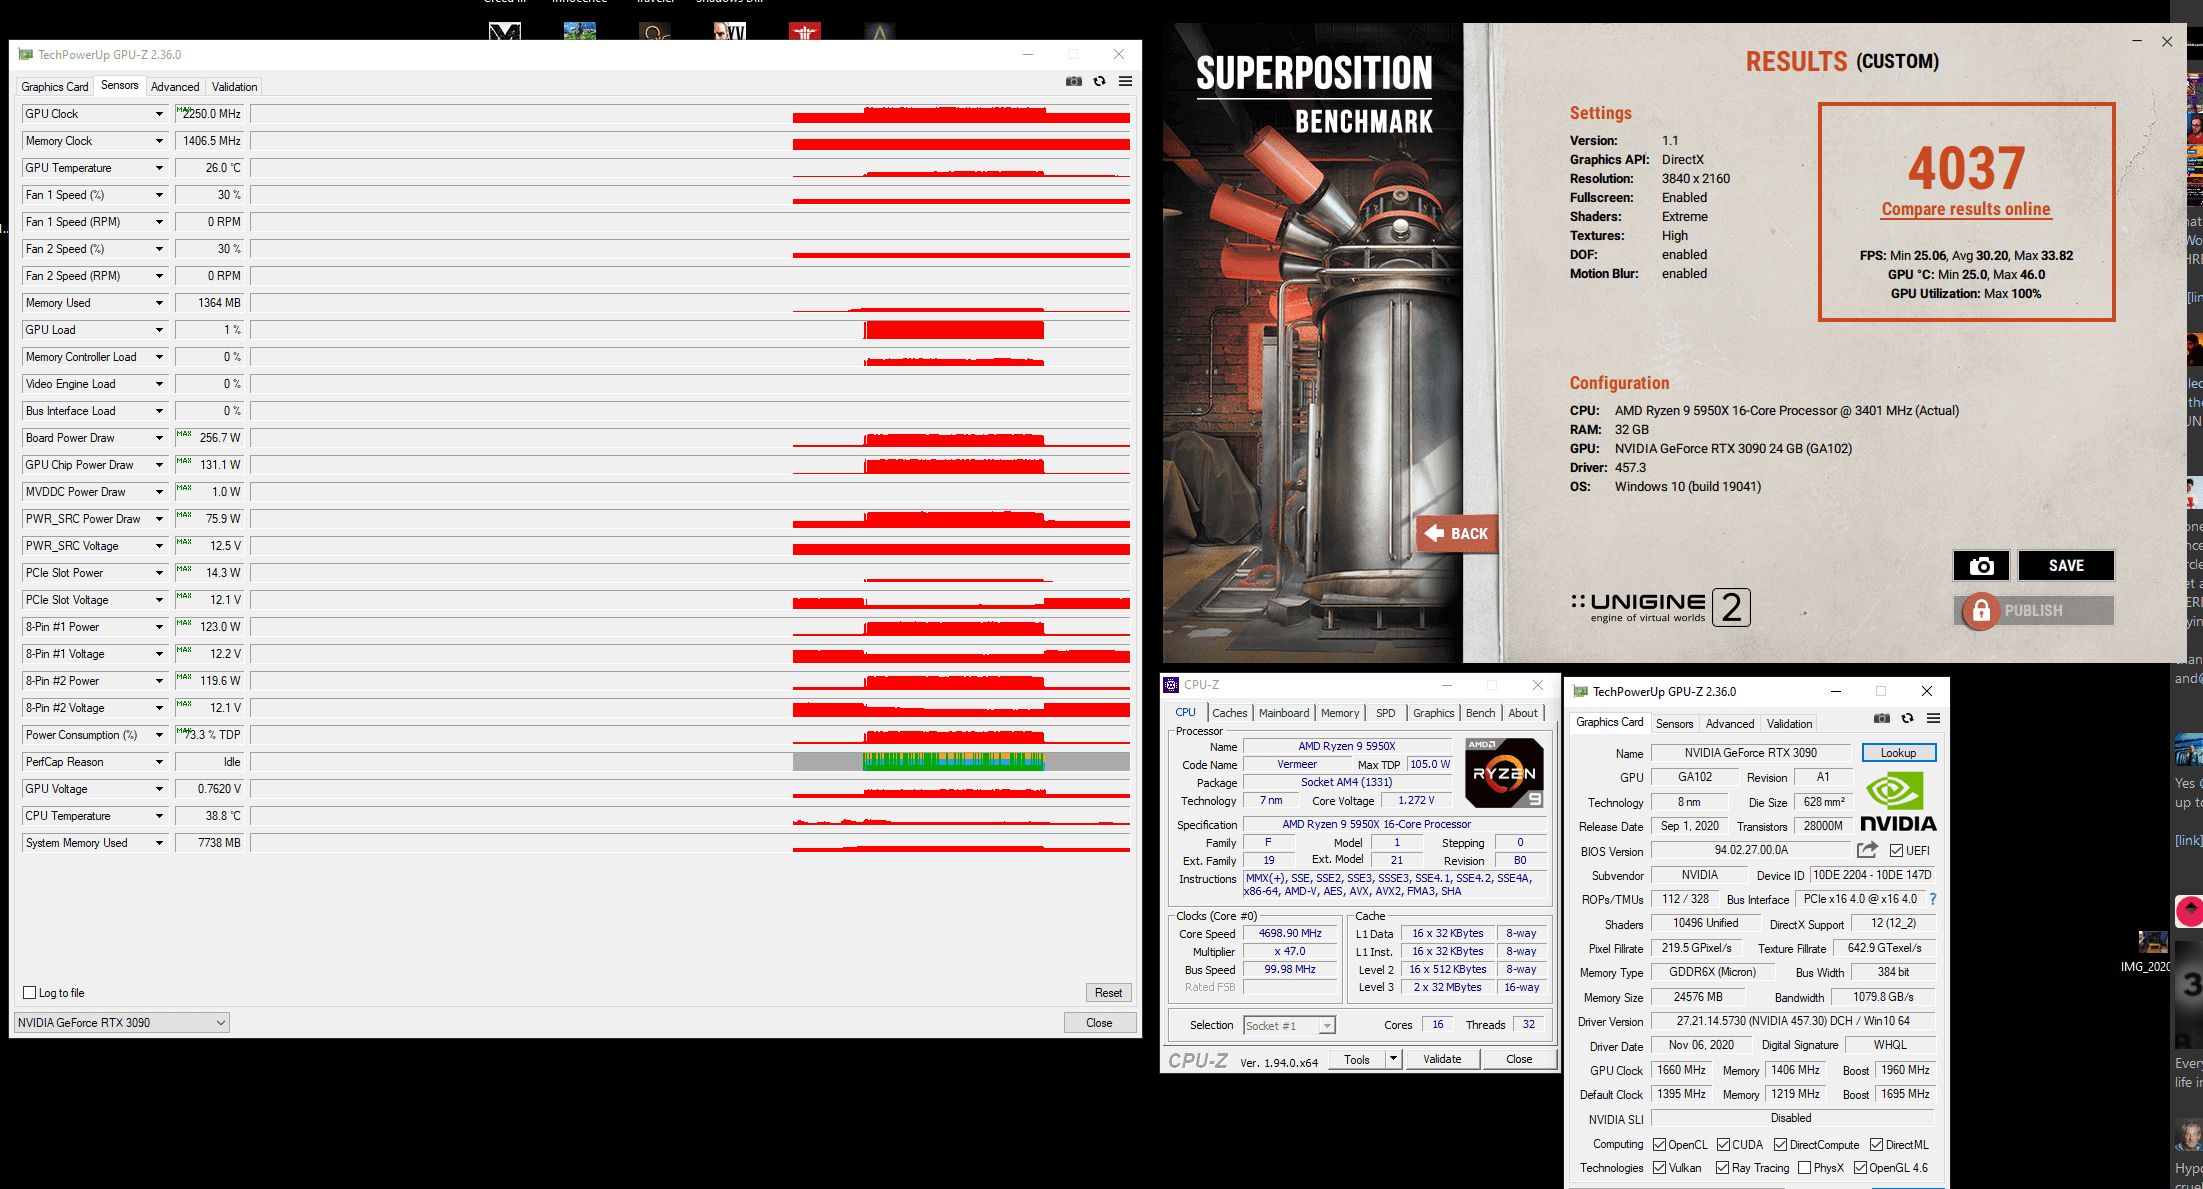Enable the Log to file checkbox
Image resolution: width=2203 pixels, height=1189 pixels.
[30, 993]
